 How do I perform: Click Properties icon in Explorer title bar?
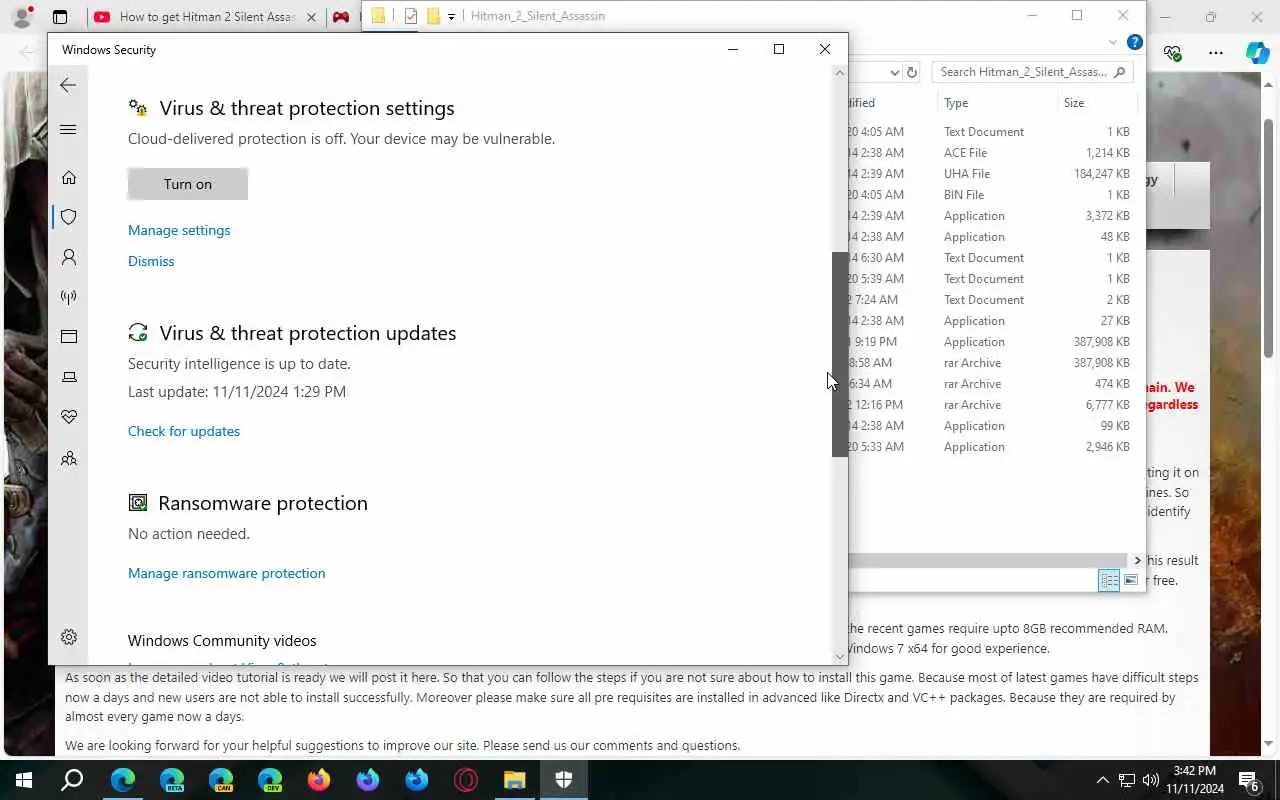[410, 16]
